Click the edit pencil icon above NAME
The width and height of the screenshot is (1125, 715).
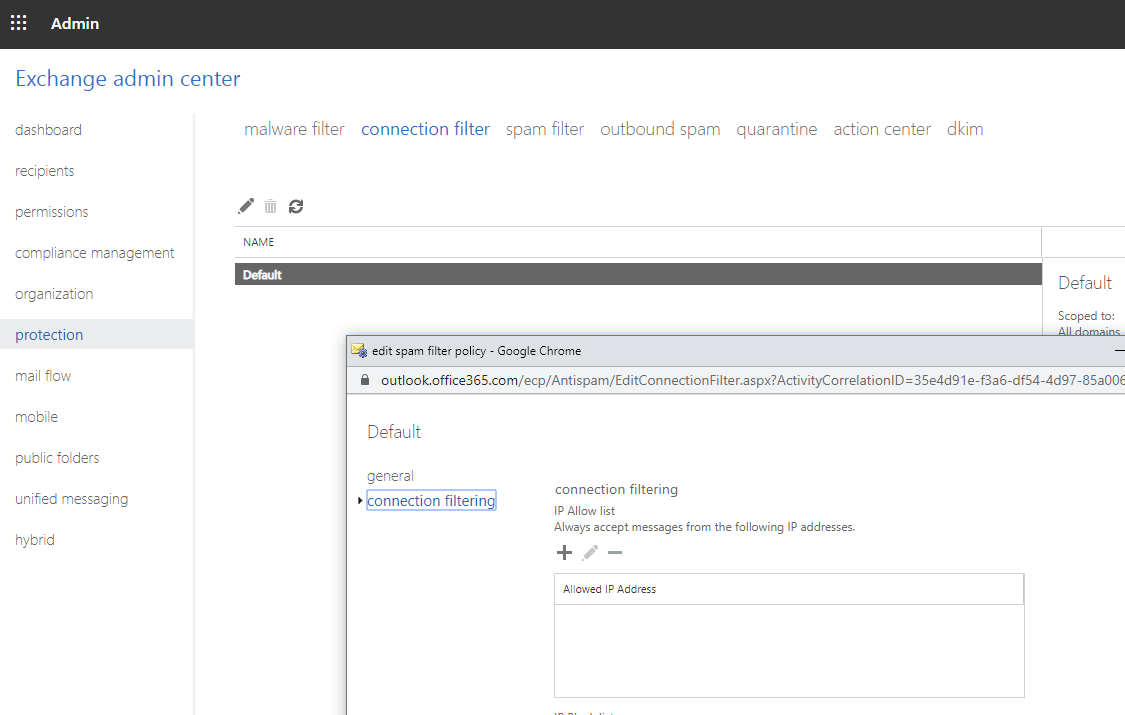[x=246, y=207]
